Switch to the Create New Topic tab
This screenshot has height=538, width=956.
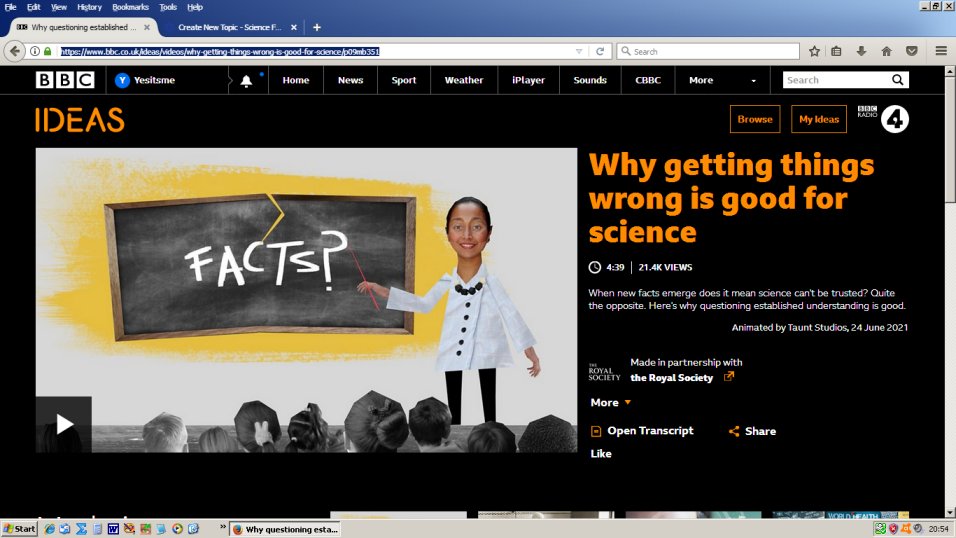point(236,27)
